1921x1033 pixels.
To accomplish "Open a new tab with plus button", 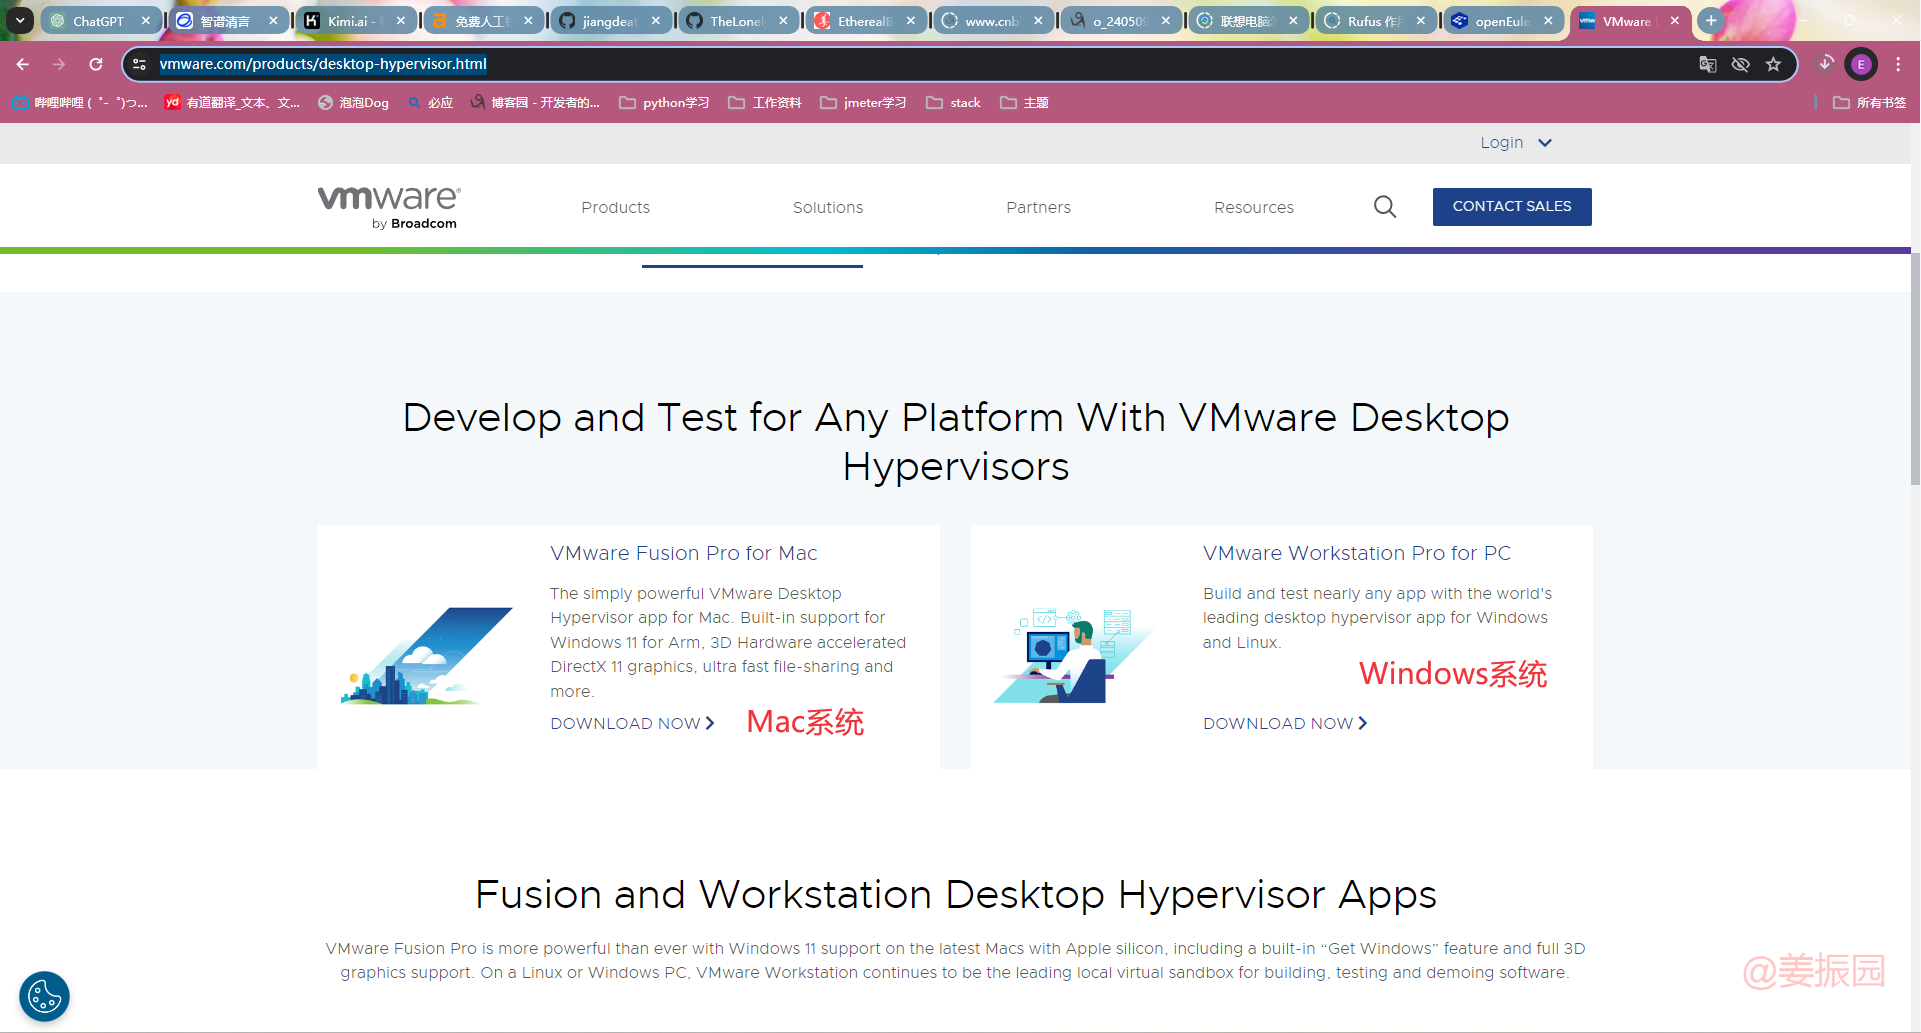I will (x=1711, y=20).
